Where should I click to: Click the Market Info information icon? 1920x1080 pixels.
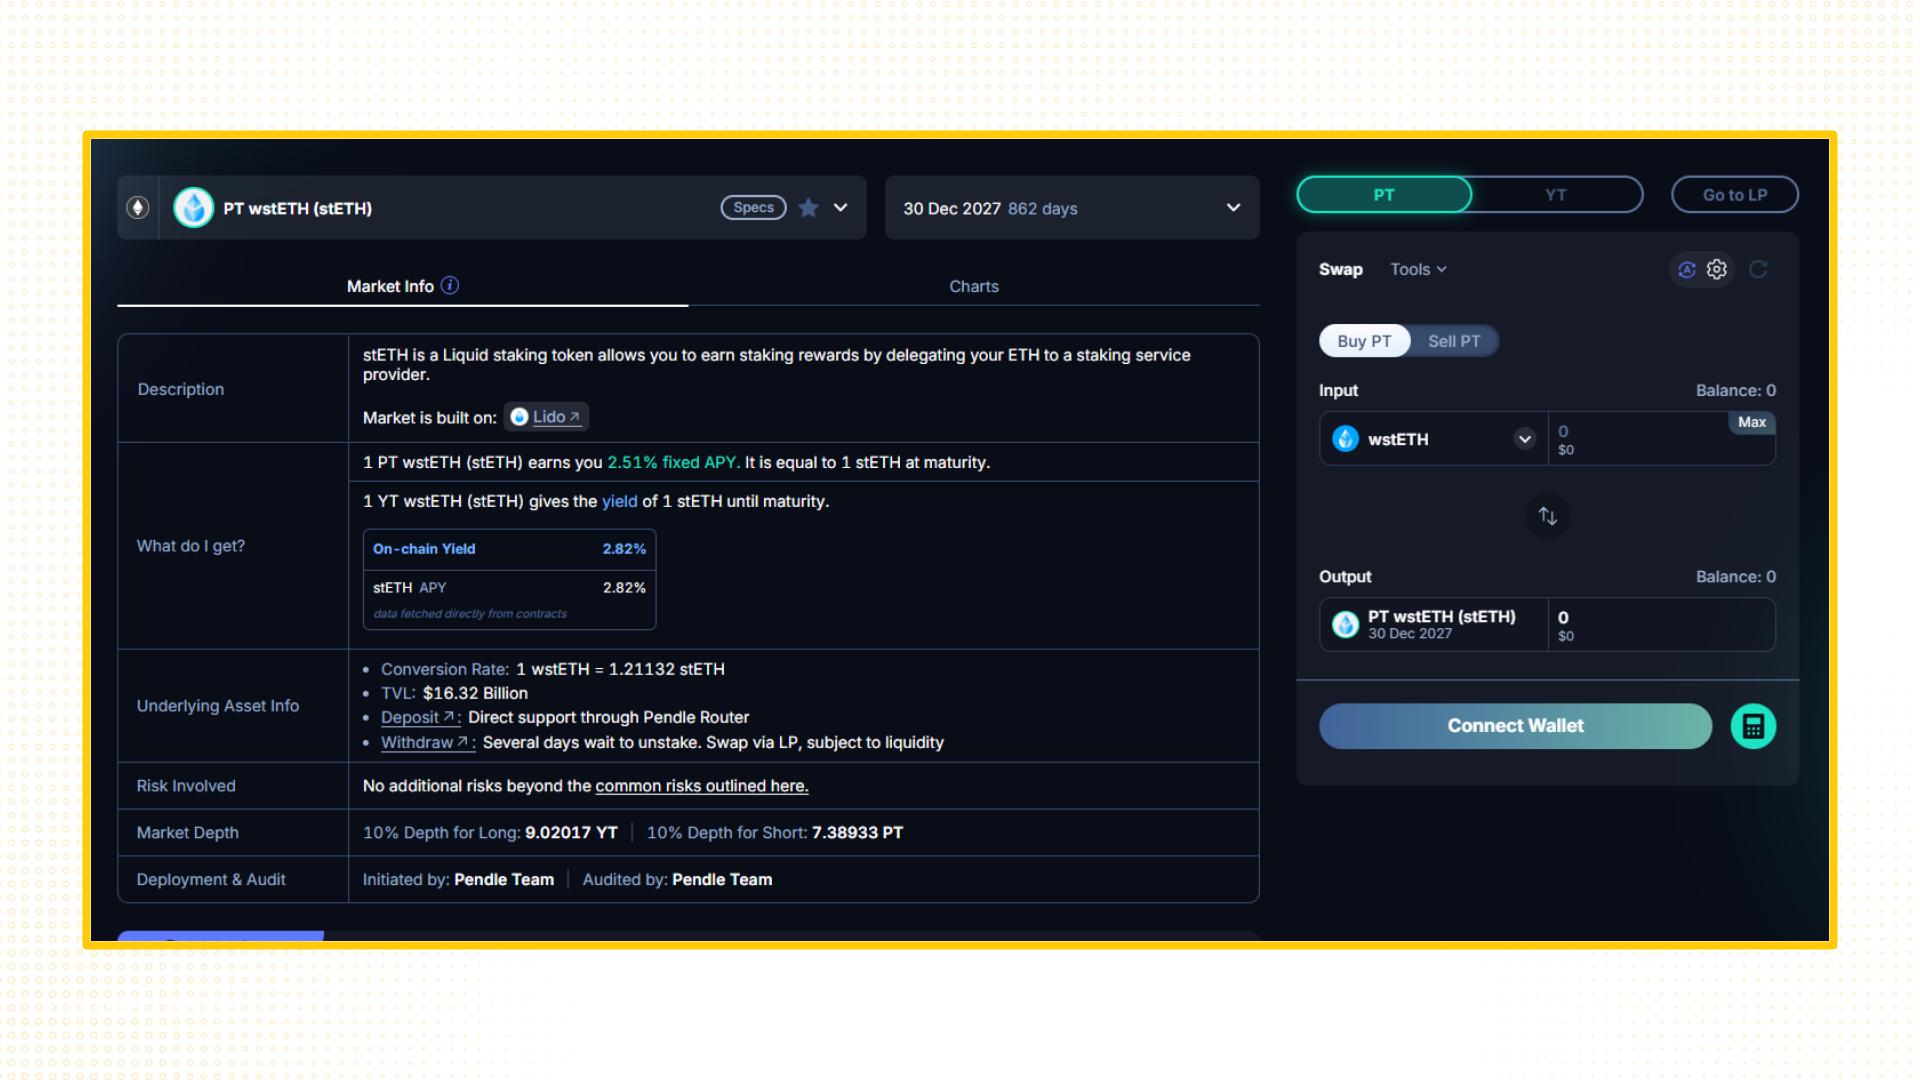tap(450, 285)
